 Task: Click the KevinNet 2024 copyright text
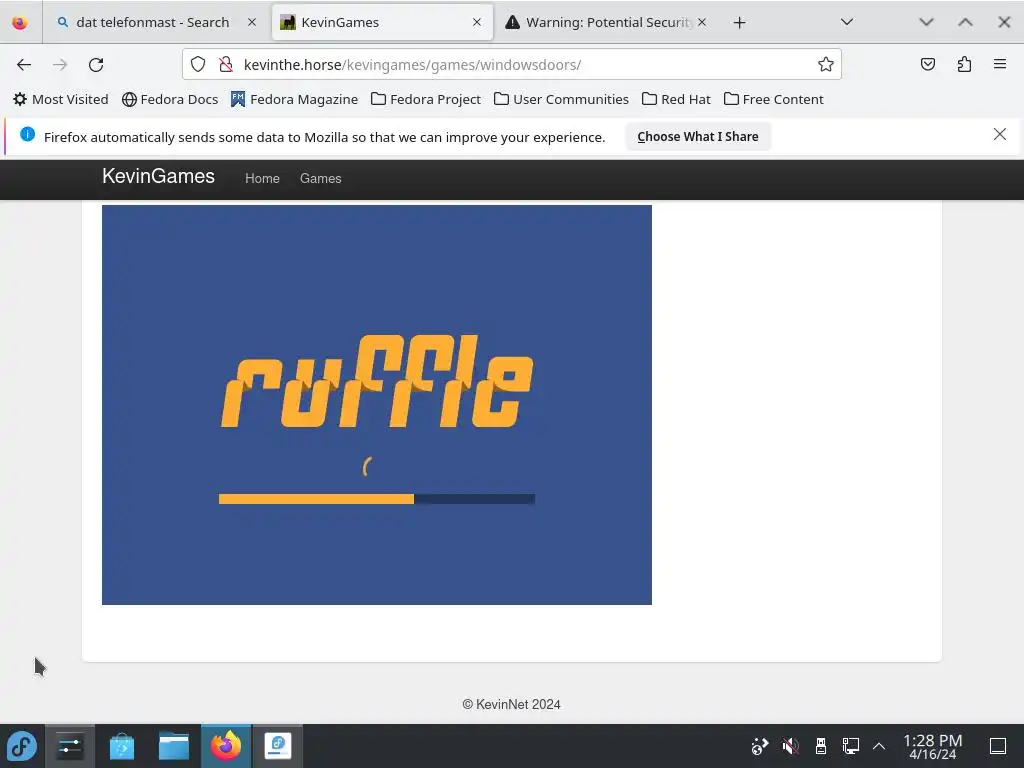click(x=511, y=705)
